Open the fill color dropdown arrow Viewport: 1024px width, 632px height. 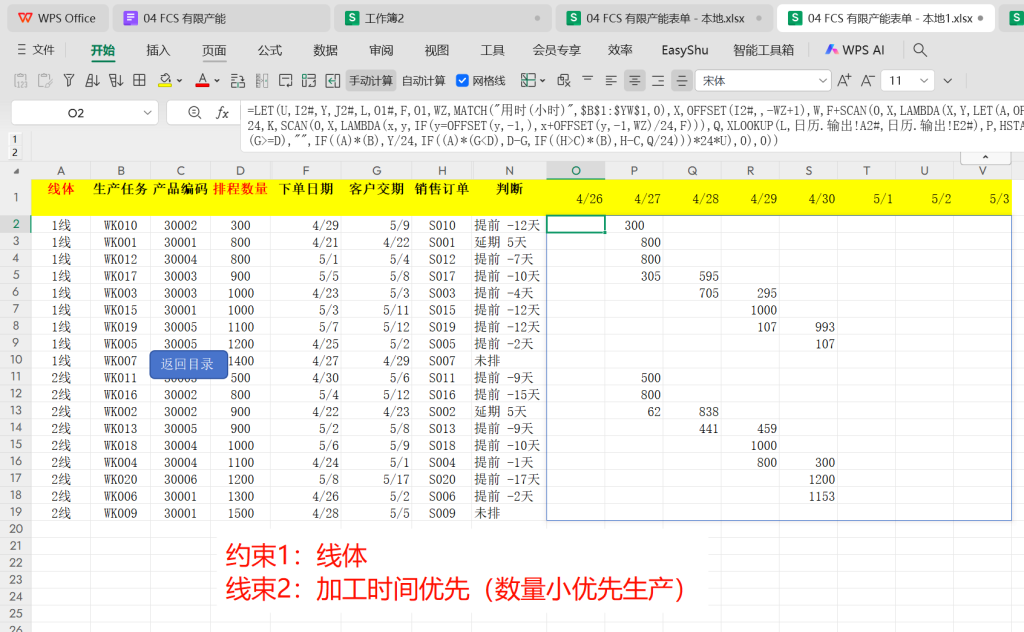pos(180,81)
